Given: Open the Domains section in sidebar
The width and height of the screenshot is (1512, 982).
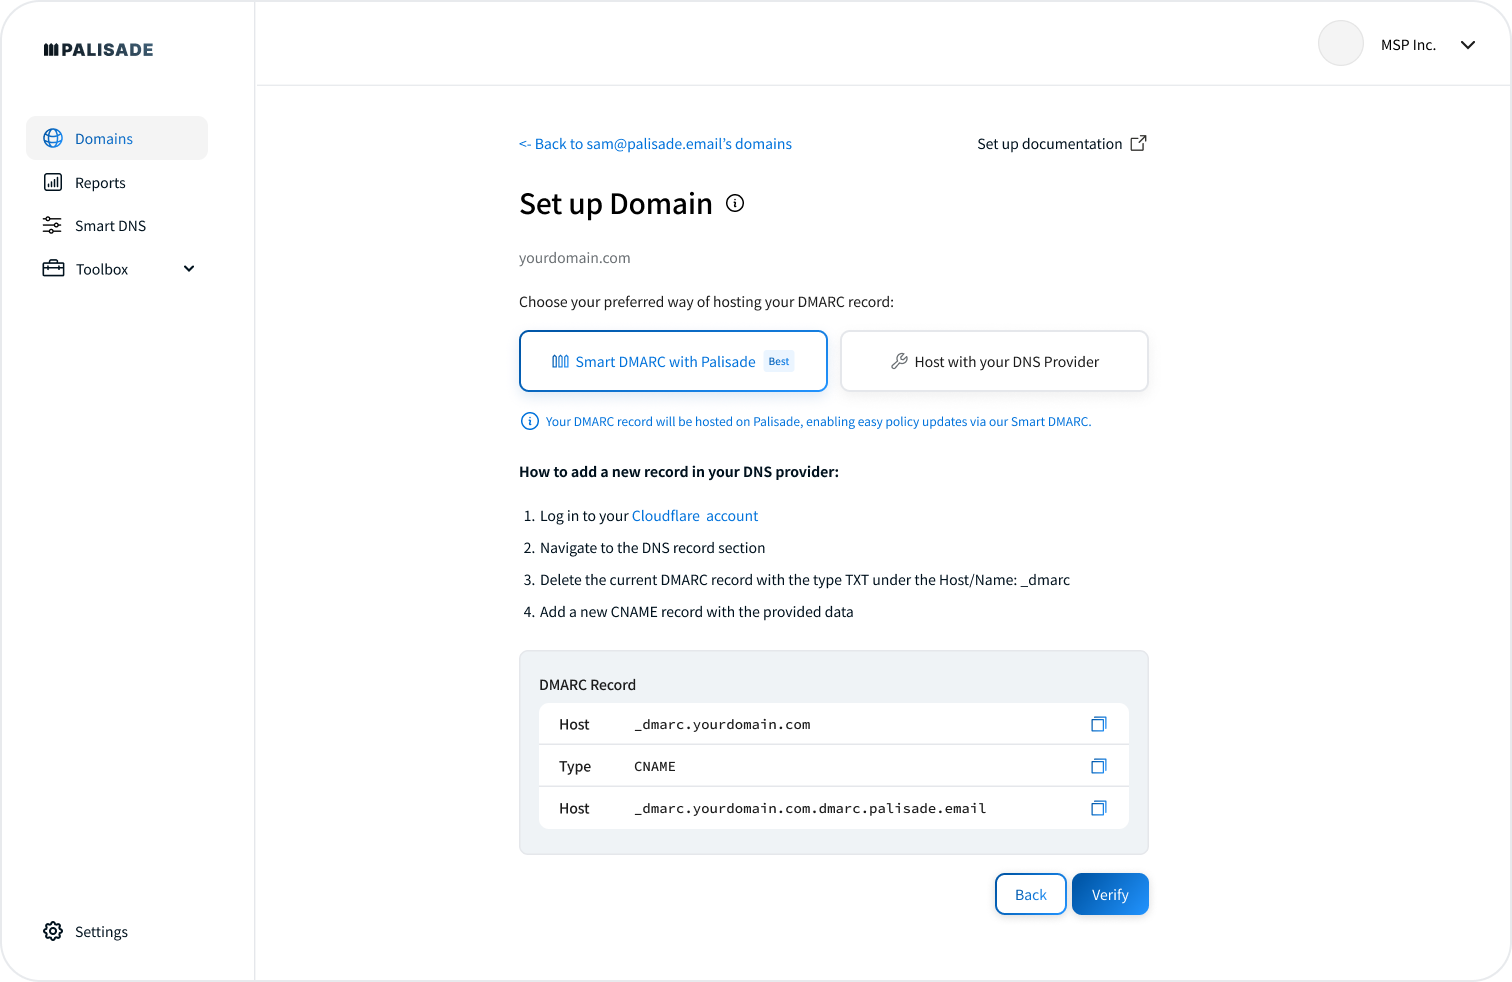Looking at the screenshot, I should click(104, 139).
